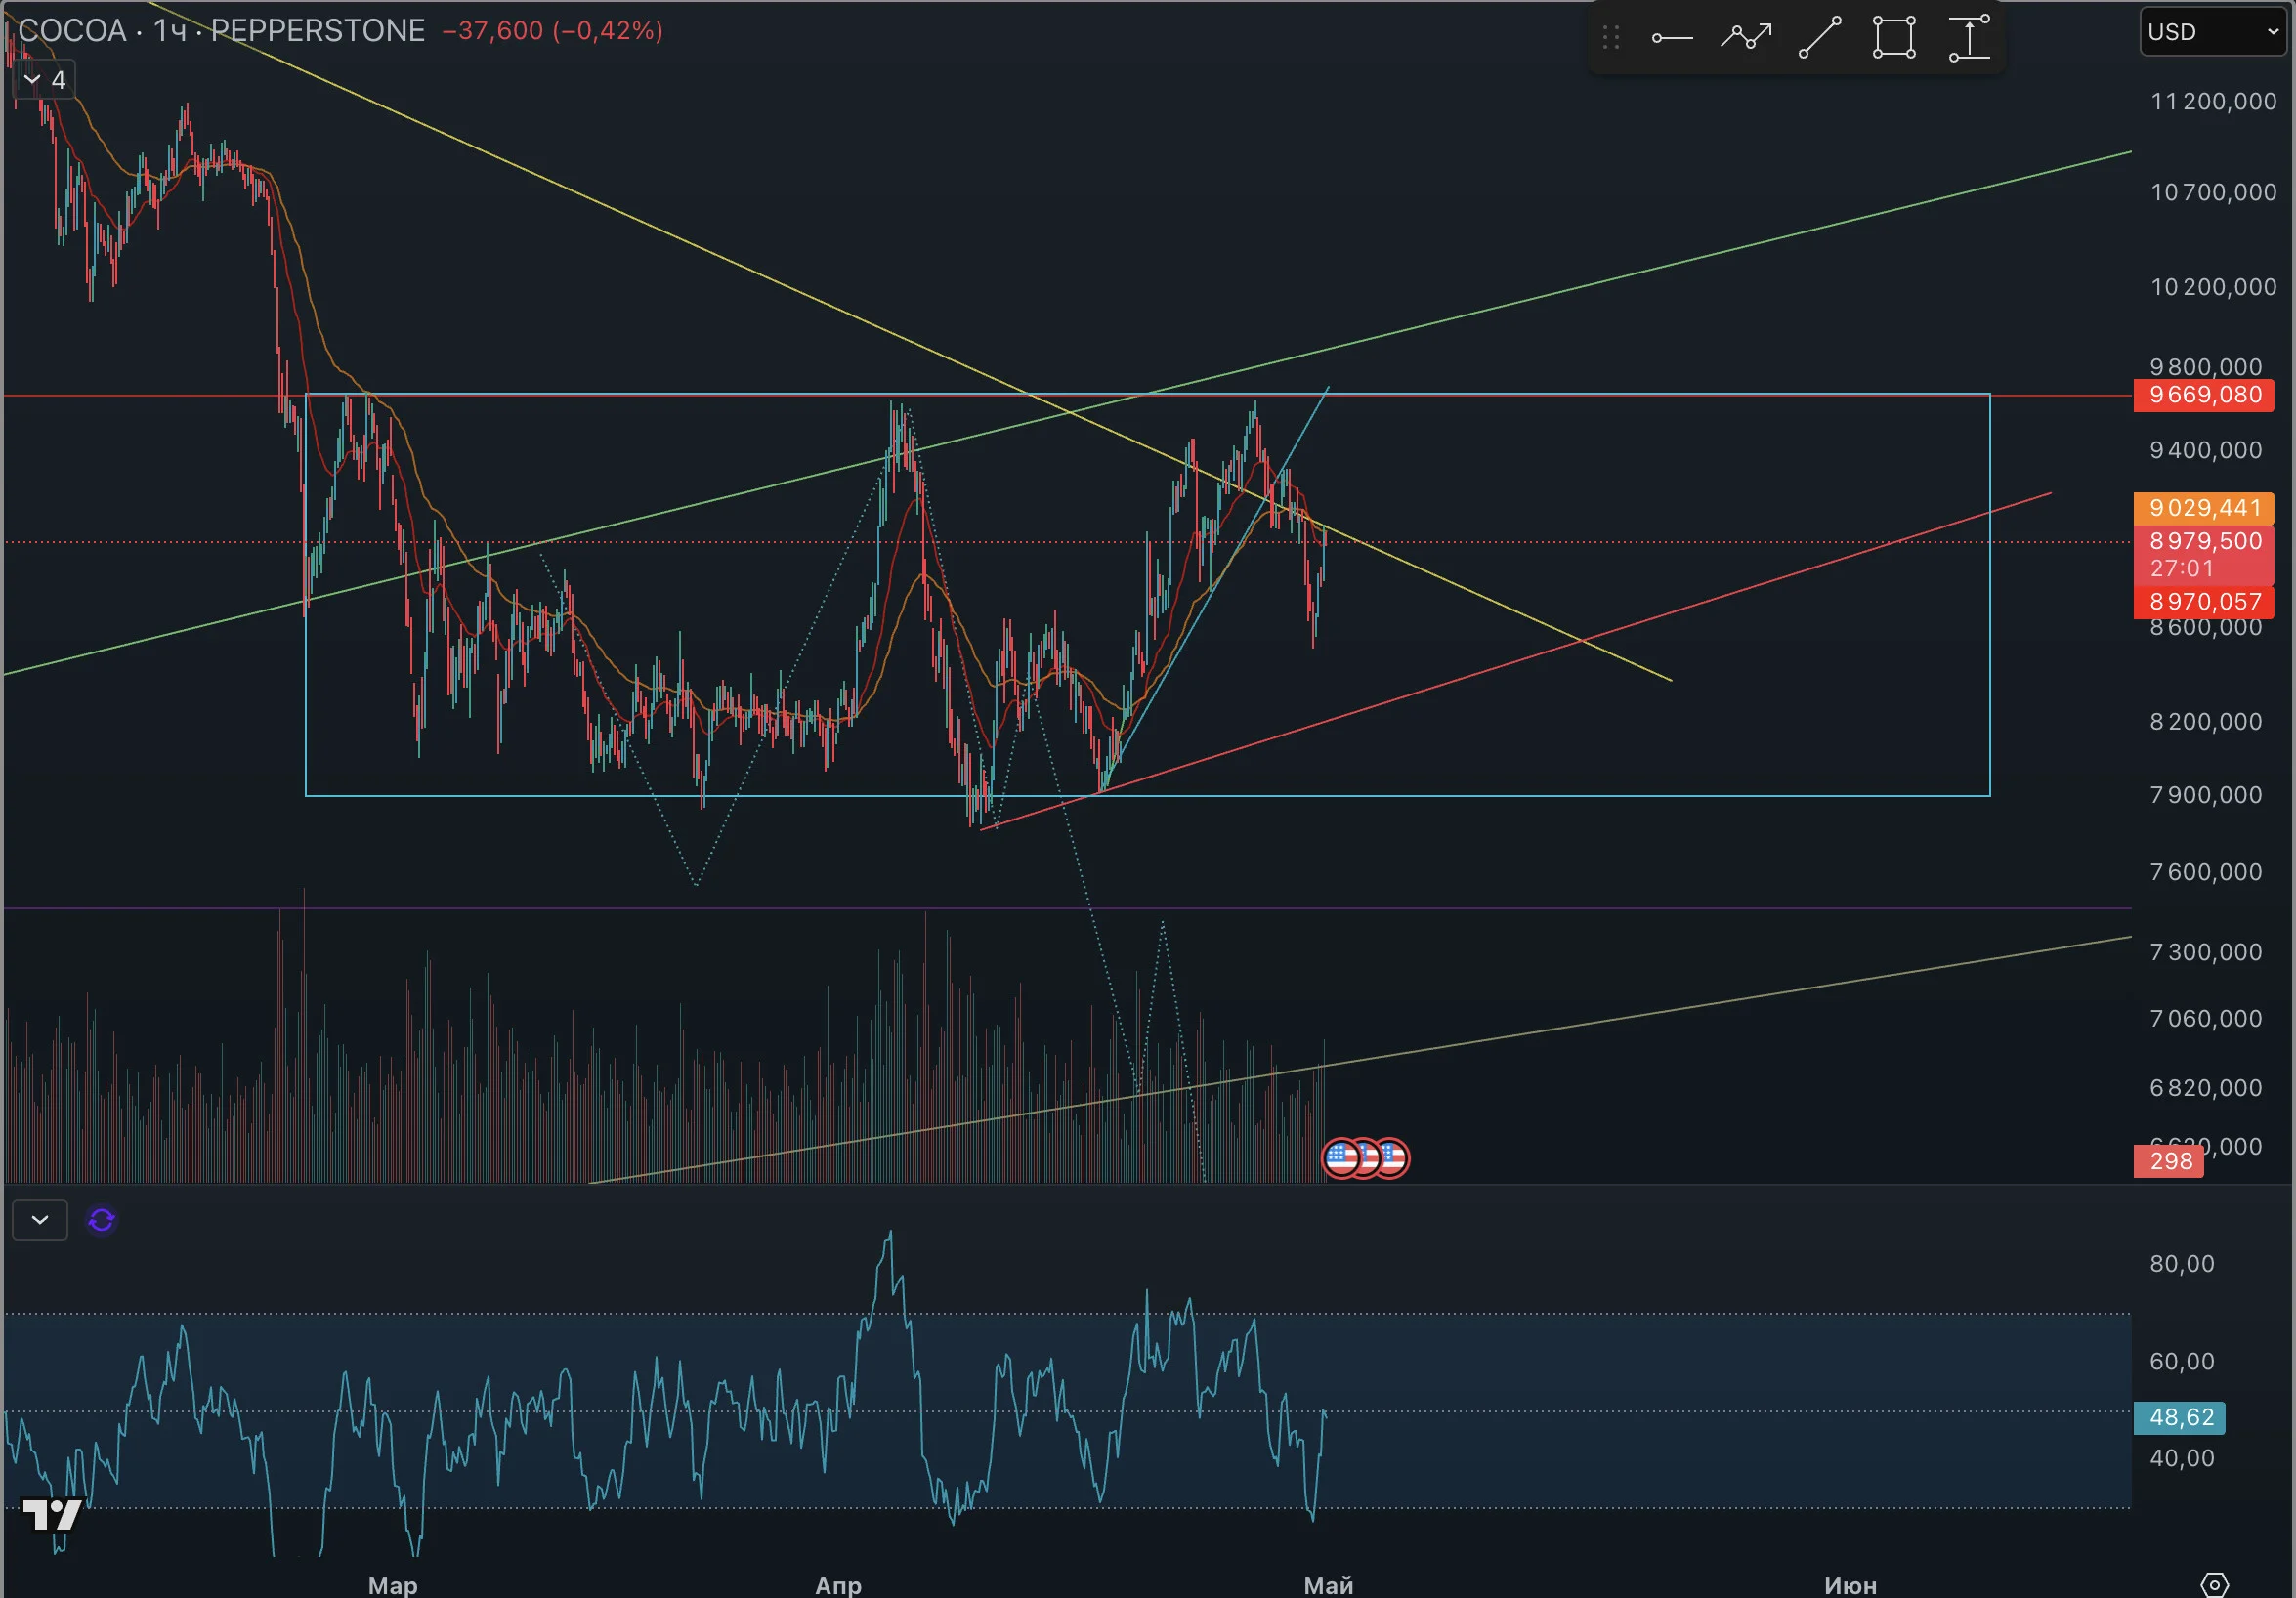This screenshot has width=2296, height=1598.
Task: Click the 11 200,000 price scale value
Action: tap(2213, 101)
